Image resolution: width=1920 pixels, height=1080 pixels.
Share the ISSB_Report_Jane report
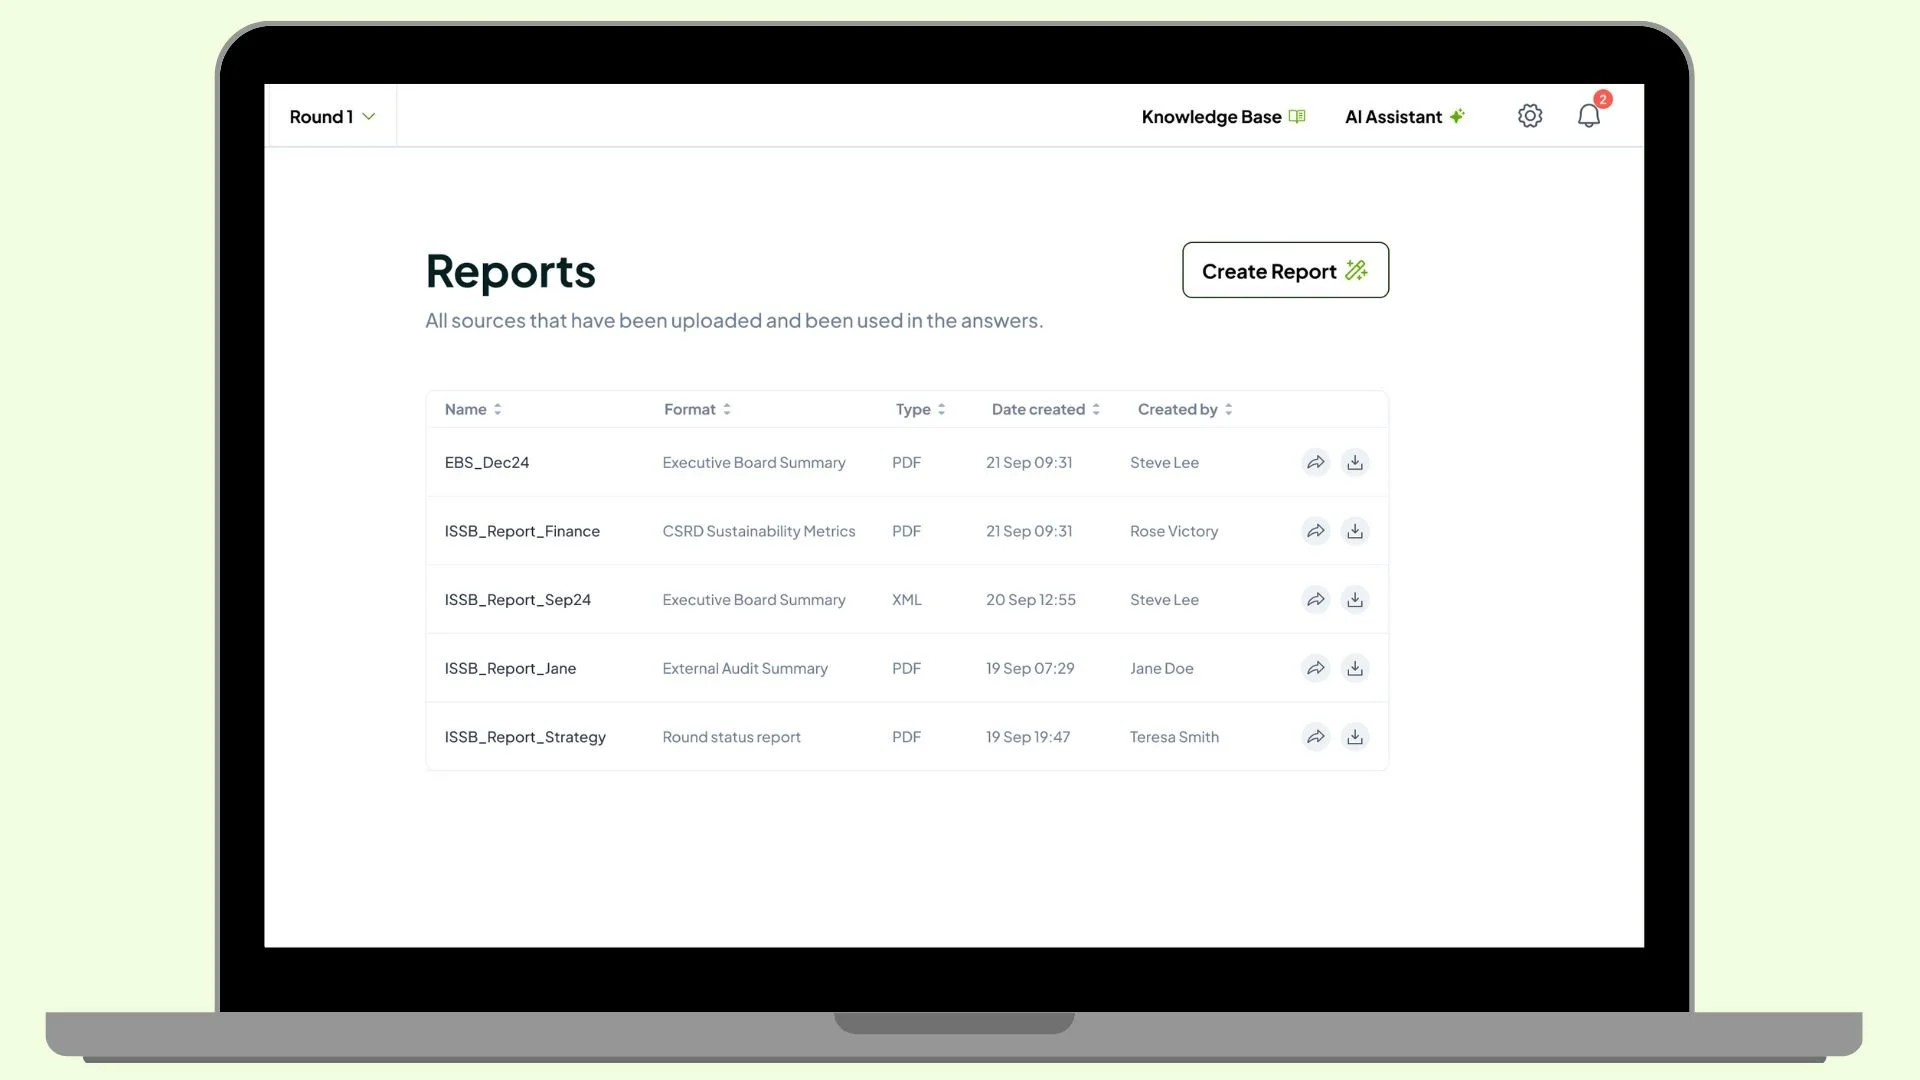[1315, 668]
